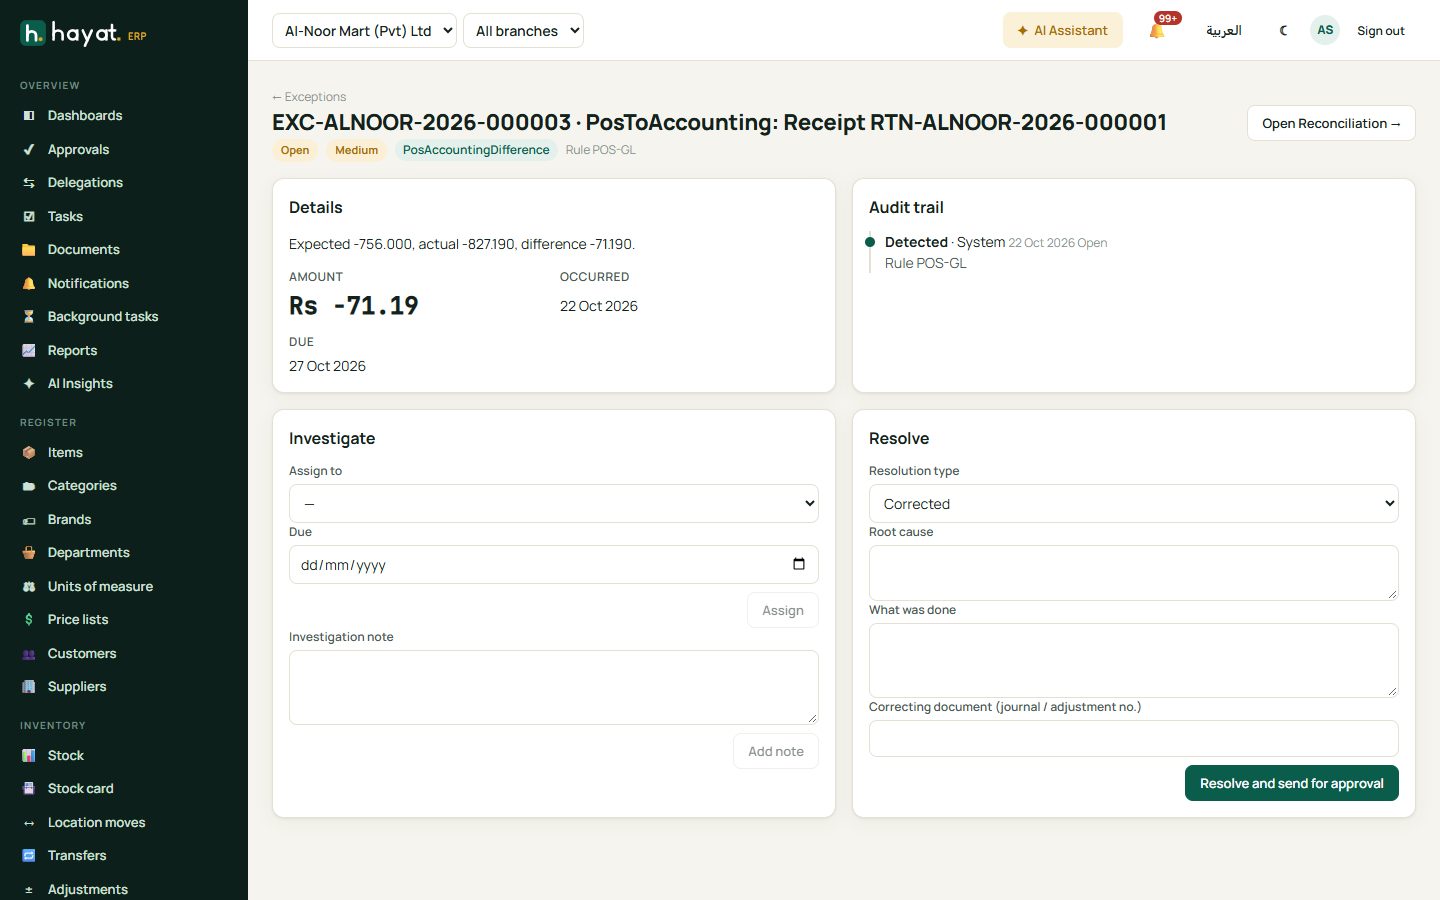The width and height of the screenshot is (1440, 900).
Task: Expand the Assign to dropdown
Action: 554,504
